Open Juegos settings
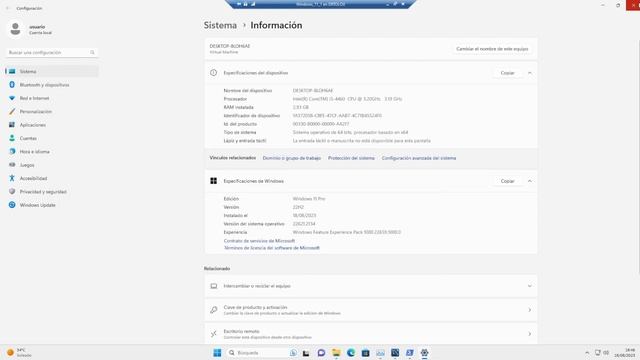Screen dimensions: 640x360 pyautogui.click(x=52, y=165)
